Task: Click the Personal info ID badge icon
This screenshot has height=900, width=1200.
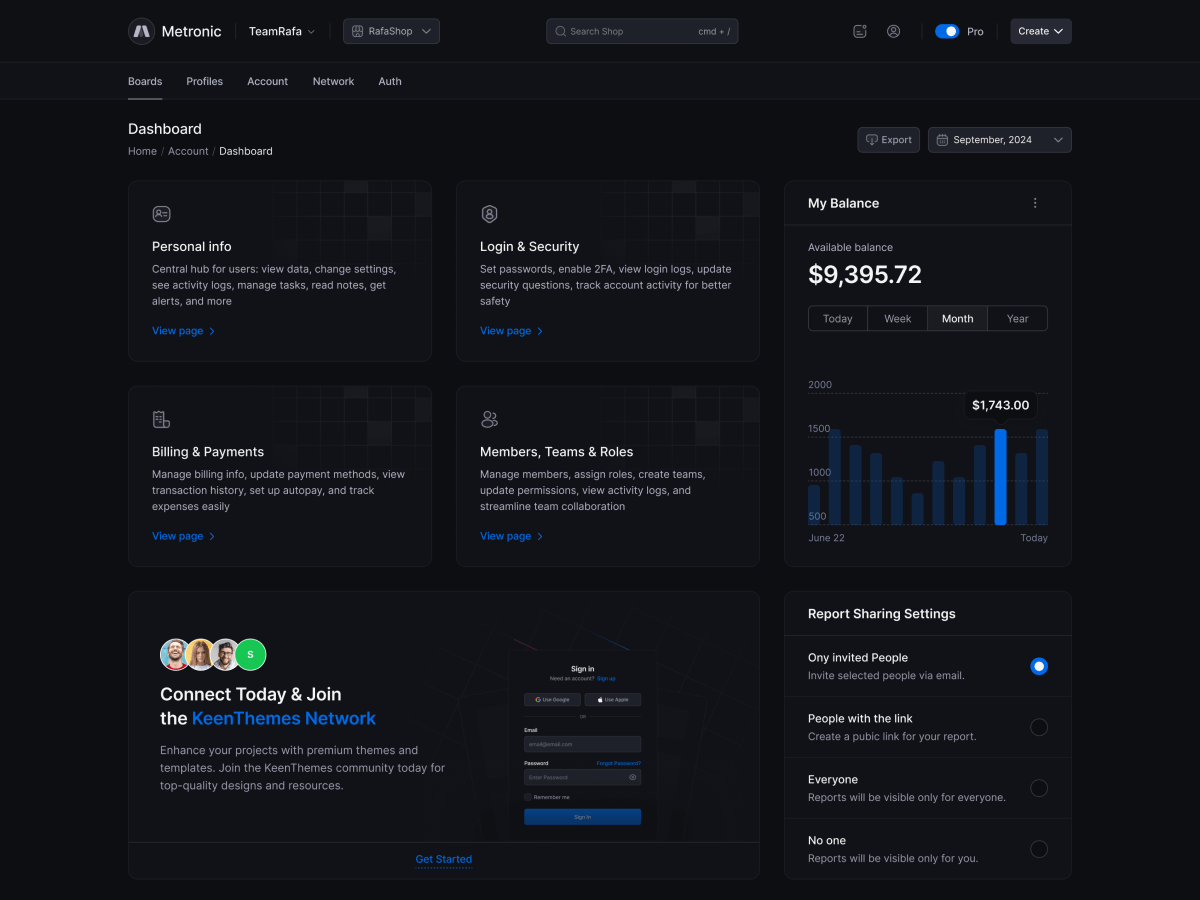Action: coord(162,213)
